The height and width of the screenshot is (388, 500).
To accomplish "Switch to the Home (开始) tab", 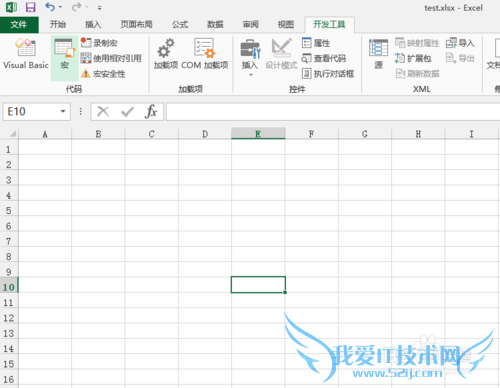I will [x=58, y=24].
